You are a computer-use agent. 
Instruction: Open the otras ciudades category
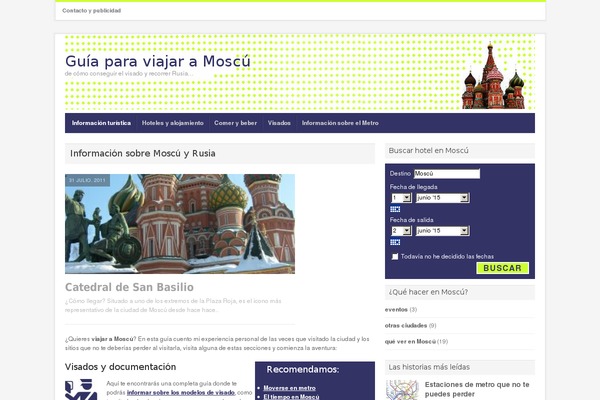pyautogui.click(x=406, y=325)
